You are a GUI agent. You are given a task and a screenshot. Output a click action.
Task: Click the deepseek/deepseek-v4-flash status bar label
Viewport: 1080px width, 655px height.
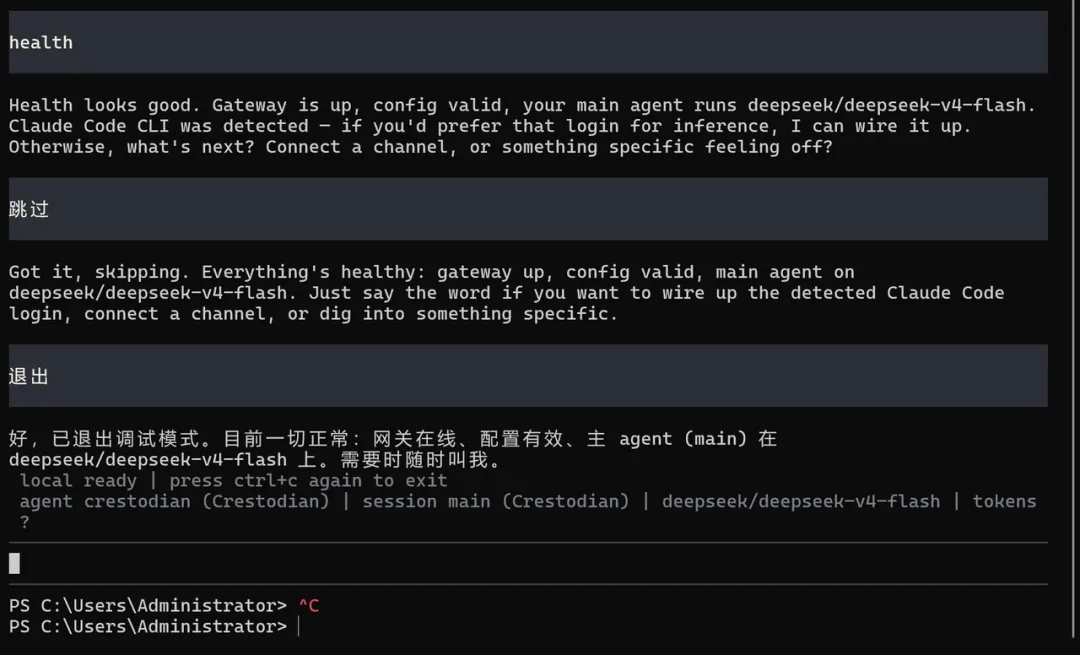pyautogui.click(x=800, y=501)
